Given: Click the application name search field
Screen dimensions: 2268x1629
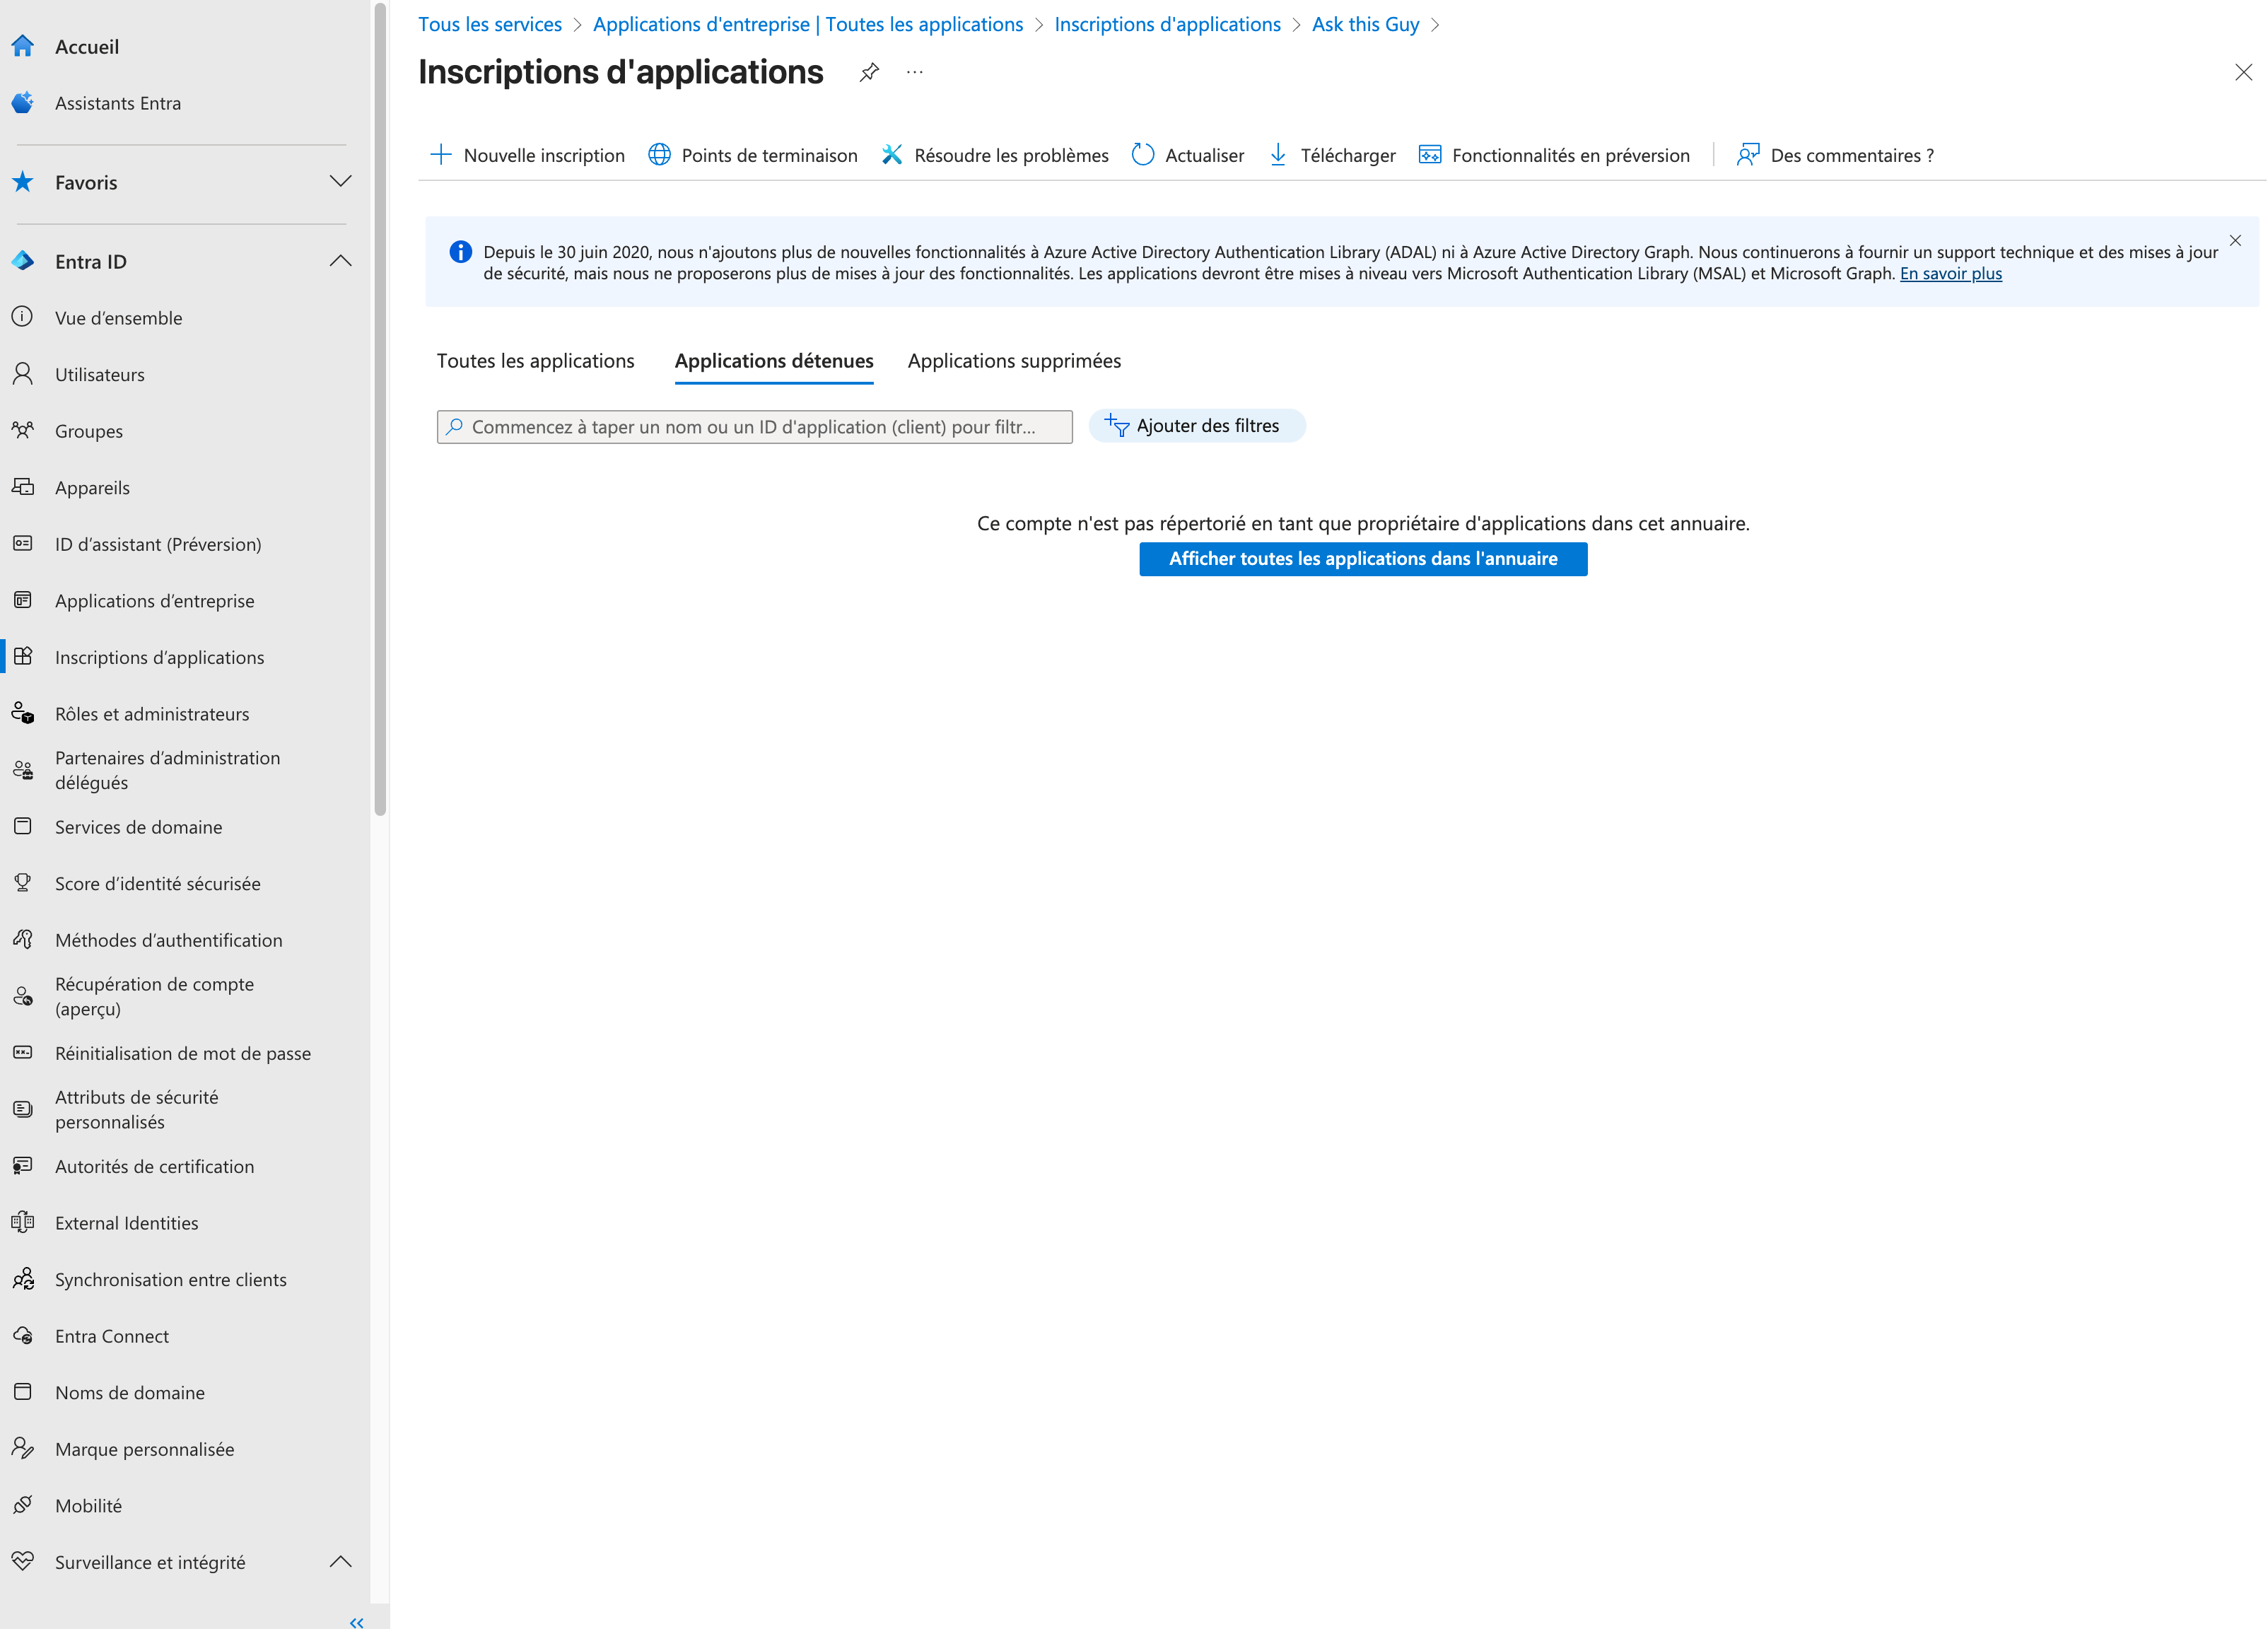Looking at the screenshot, I should 754,427.
